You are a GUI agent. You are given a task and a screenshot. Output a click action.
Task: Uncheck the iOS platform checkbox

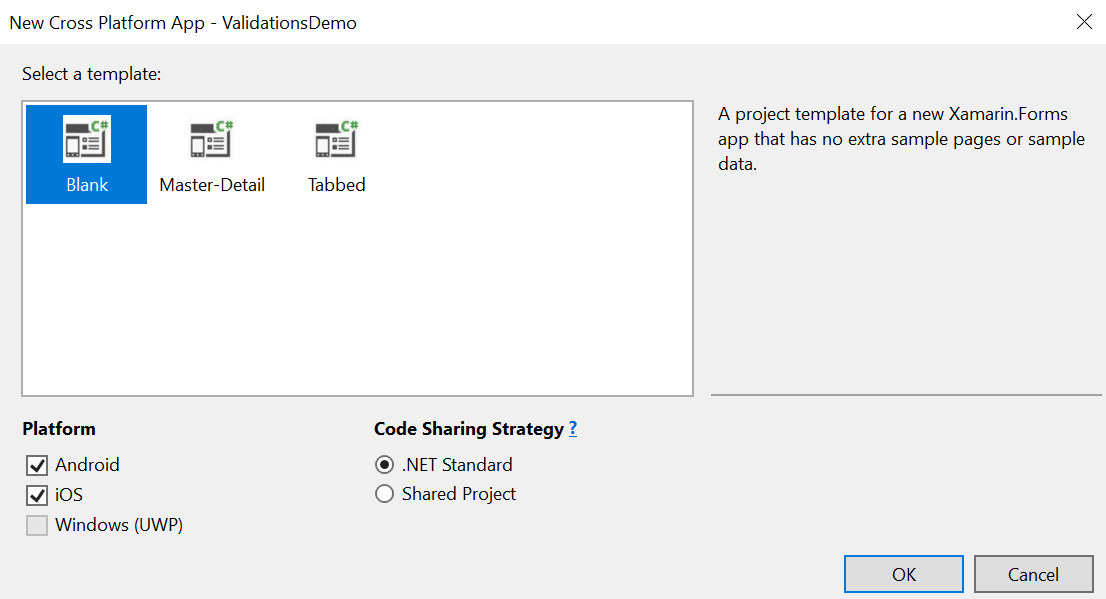(37, 495)
